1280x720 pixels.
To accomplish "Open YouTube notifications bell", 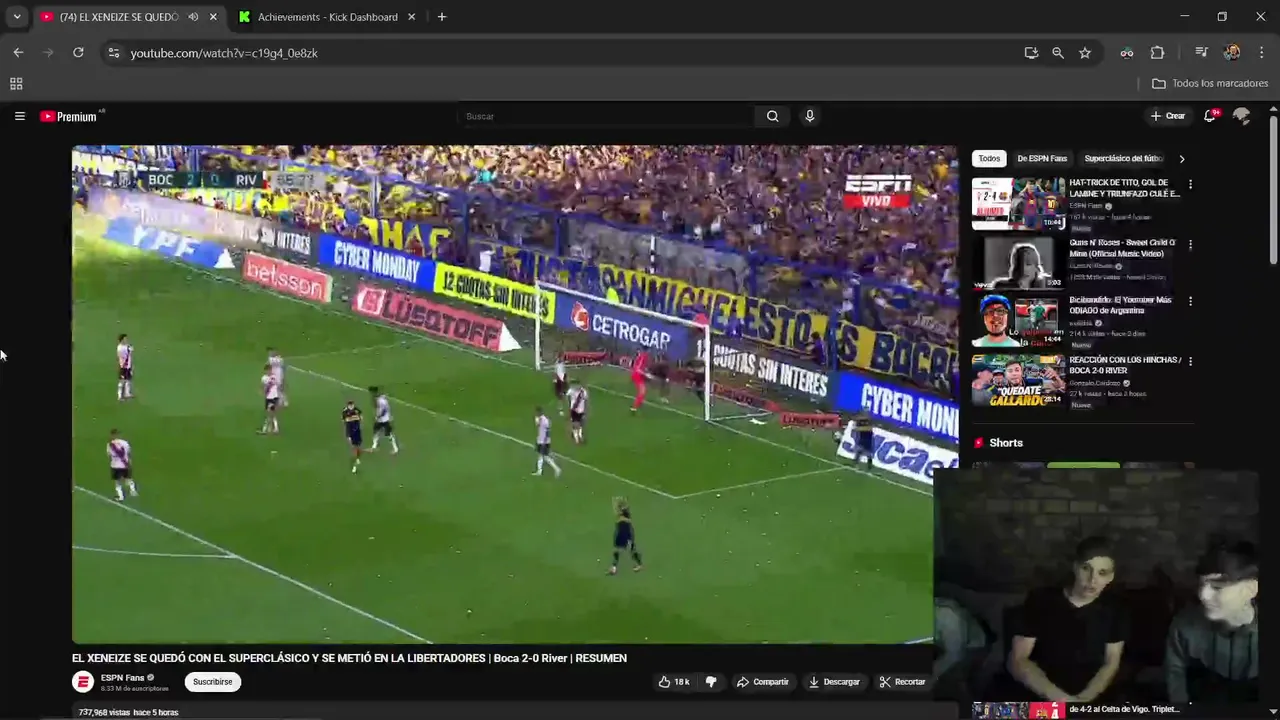I will 1210,116.
